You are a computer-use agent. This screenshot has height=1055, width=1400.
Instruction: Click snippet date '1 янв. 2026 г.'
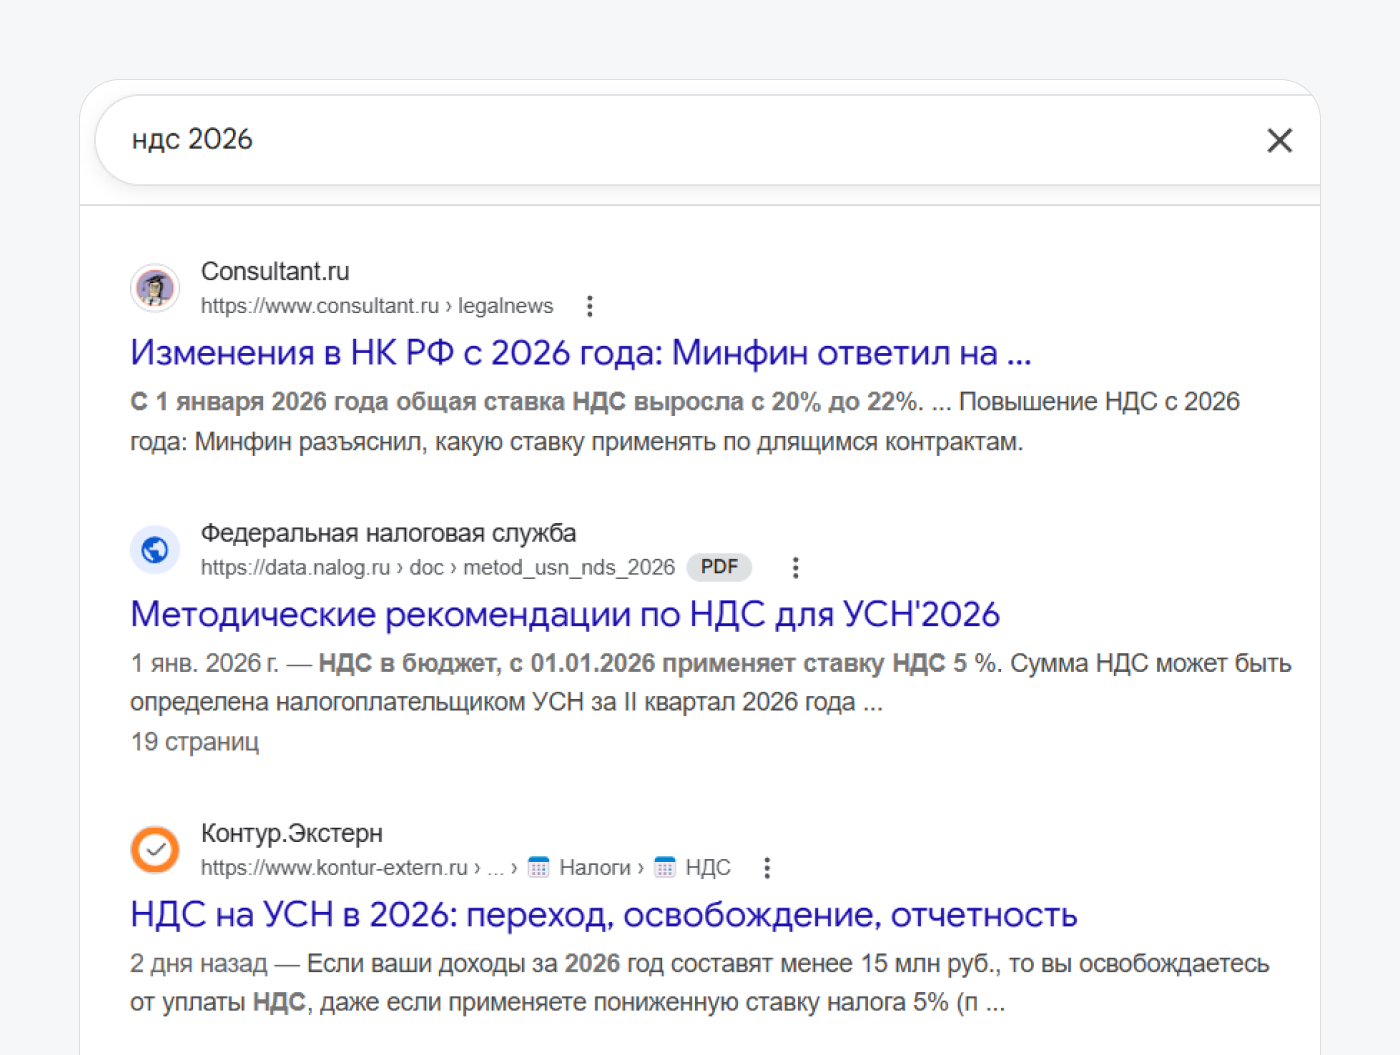(x=205, y=664)
